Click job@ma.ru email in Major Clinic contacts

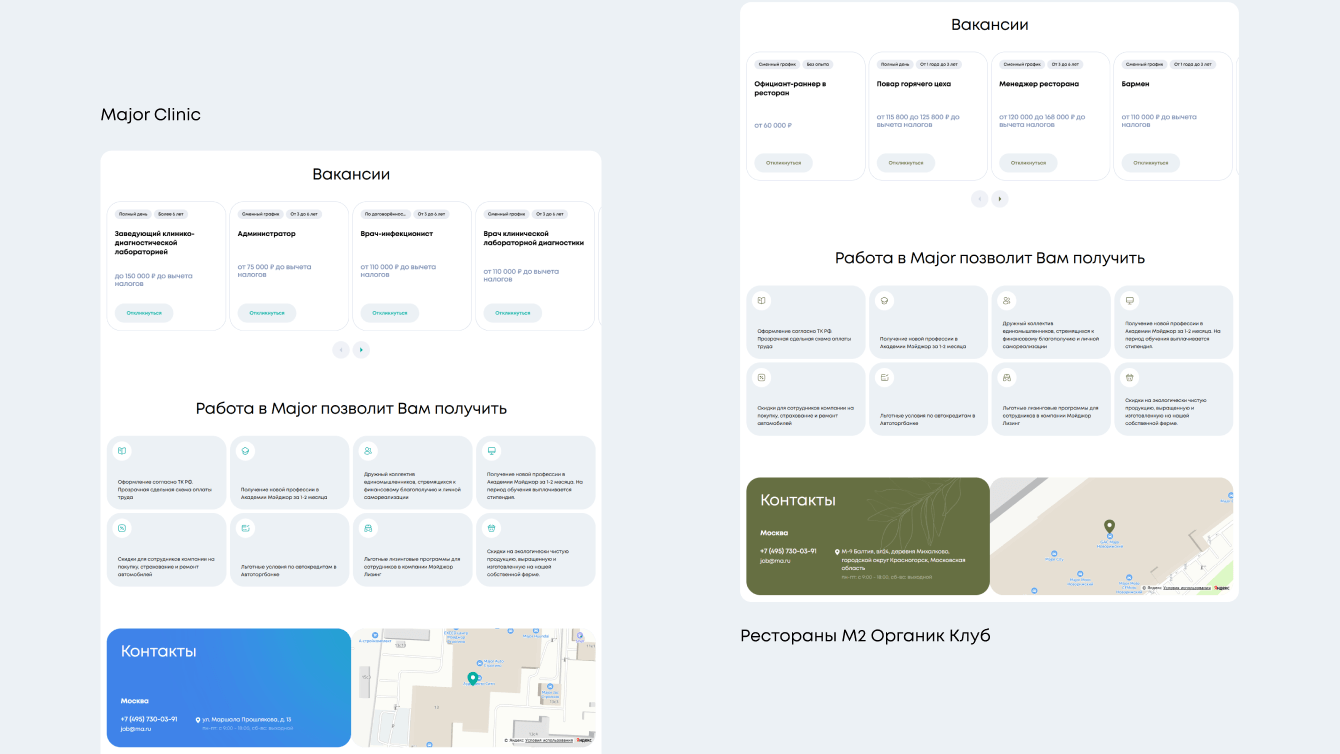click(136, 729)
